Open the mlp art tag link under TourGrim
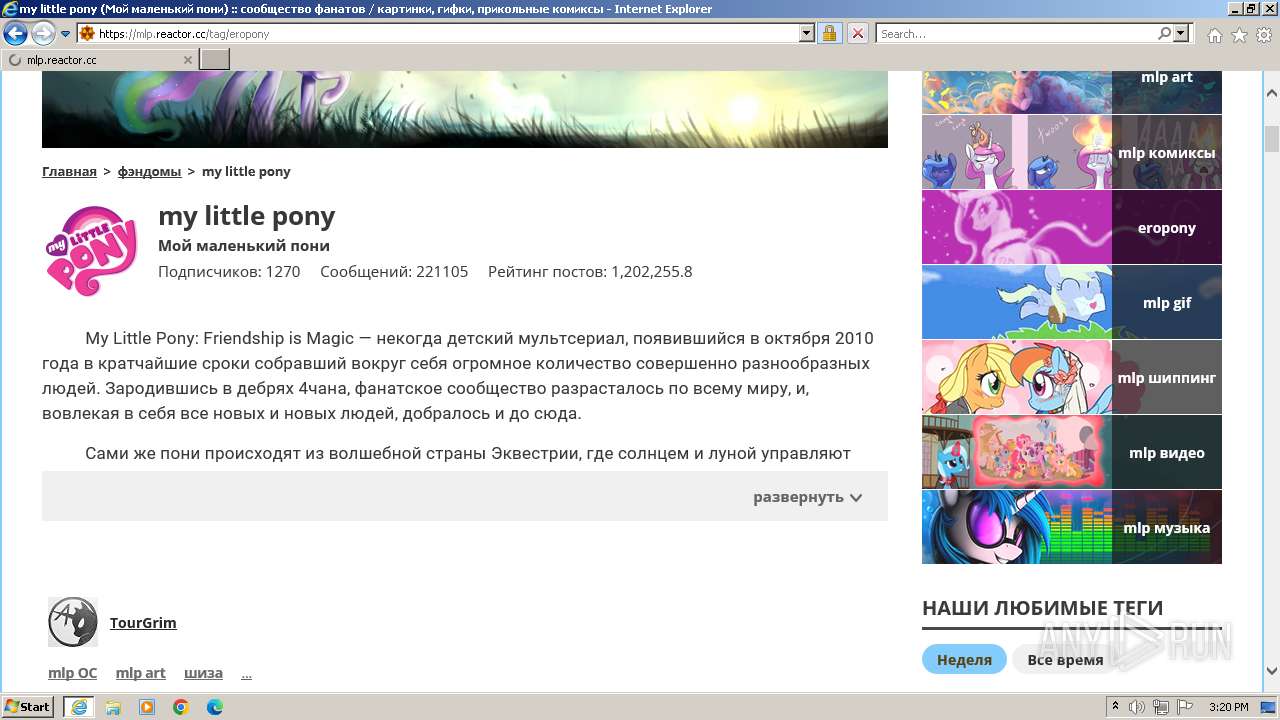The width and height of the screenshot is (1280, 720). click(x=140, y=673)
